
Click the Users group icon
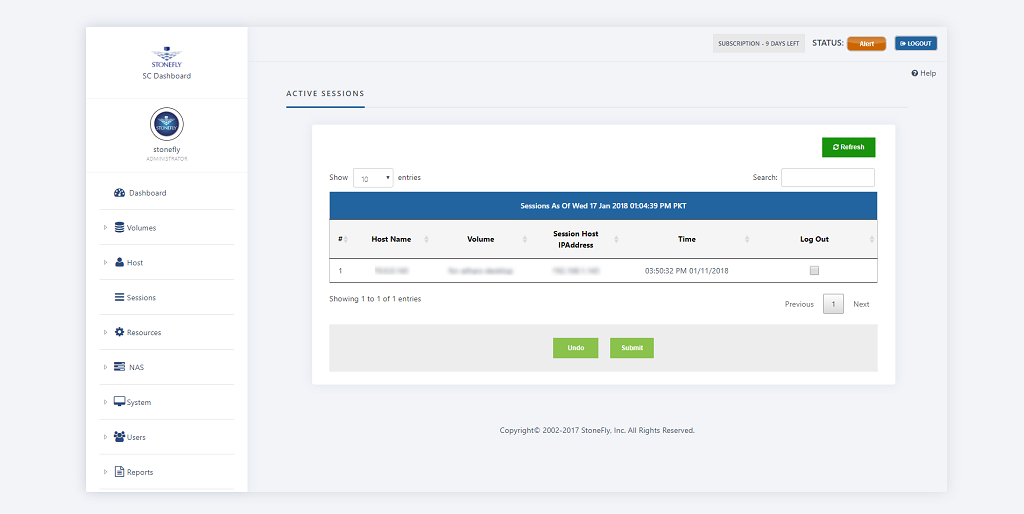tap(120, 437)
